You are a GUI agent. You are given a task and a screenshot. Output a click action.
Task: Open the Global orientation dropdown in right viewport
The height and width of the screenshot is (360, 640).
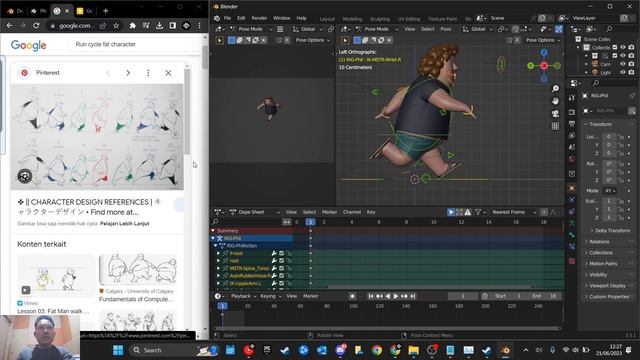pos(478,29)
